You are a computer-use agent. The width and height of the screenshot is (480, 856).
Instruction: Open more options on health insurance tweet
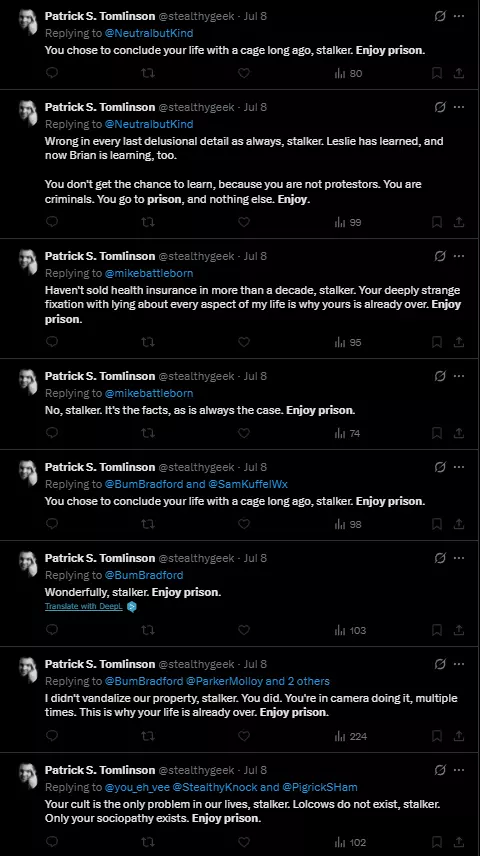coord(459,255)
